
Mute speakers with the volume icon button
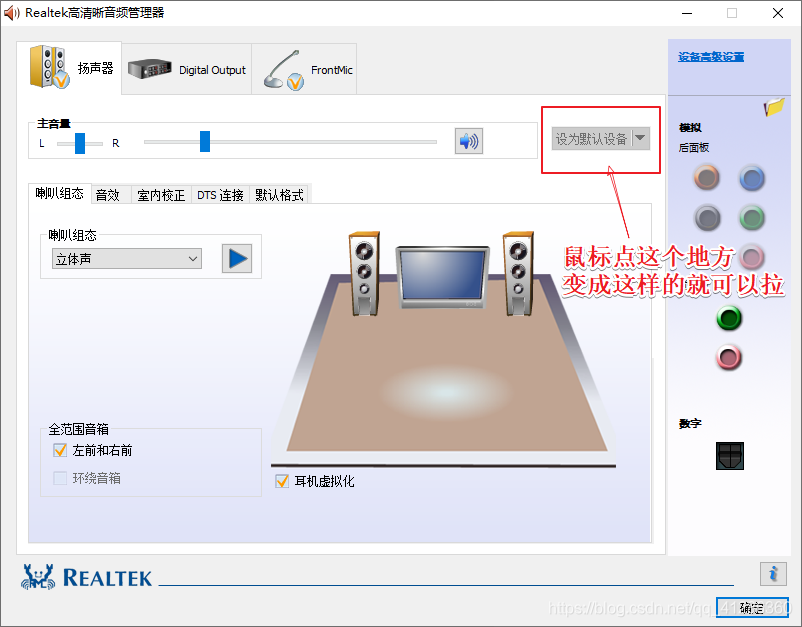coord(469,141)
